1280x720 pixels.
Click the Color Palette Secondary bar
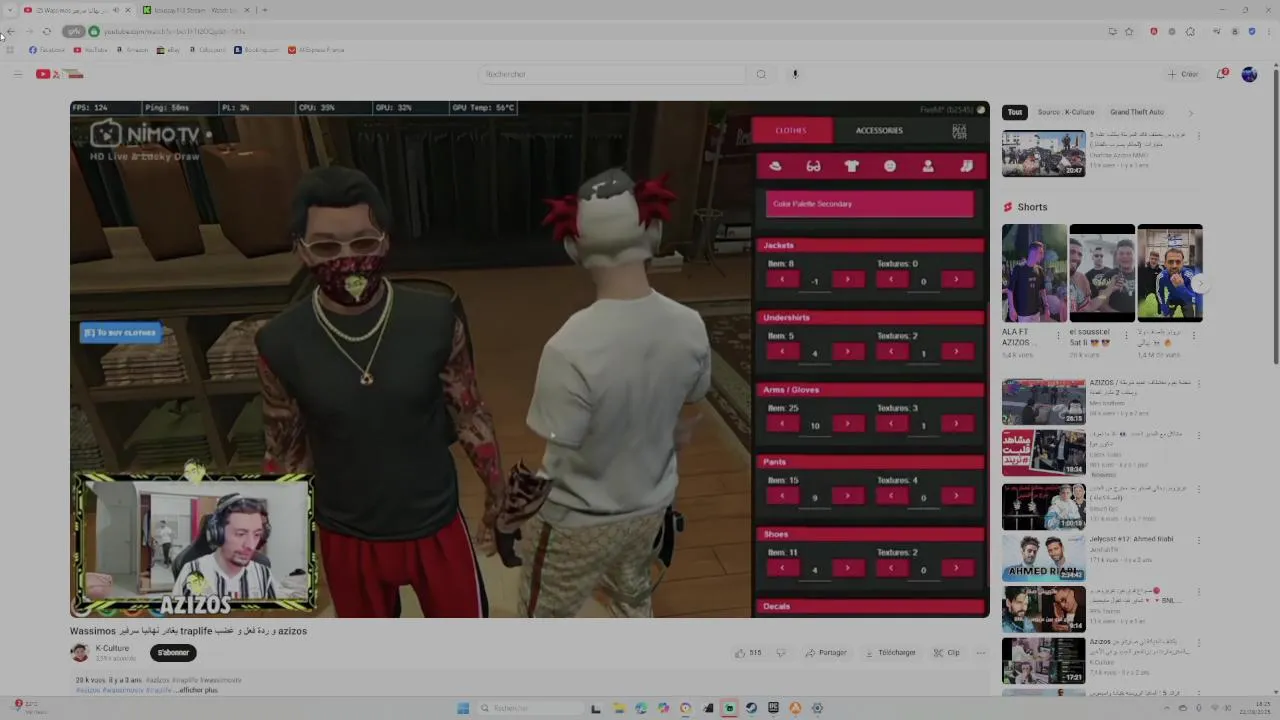(869, 204)
